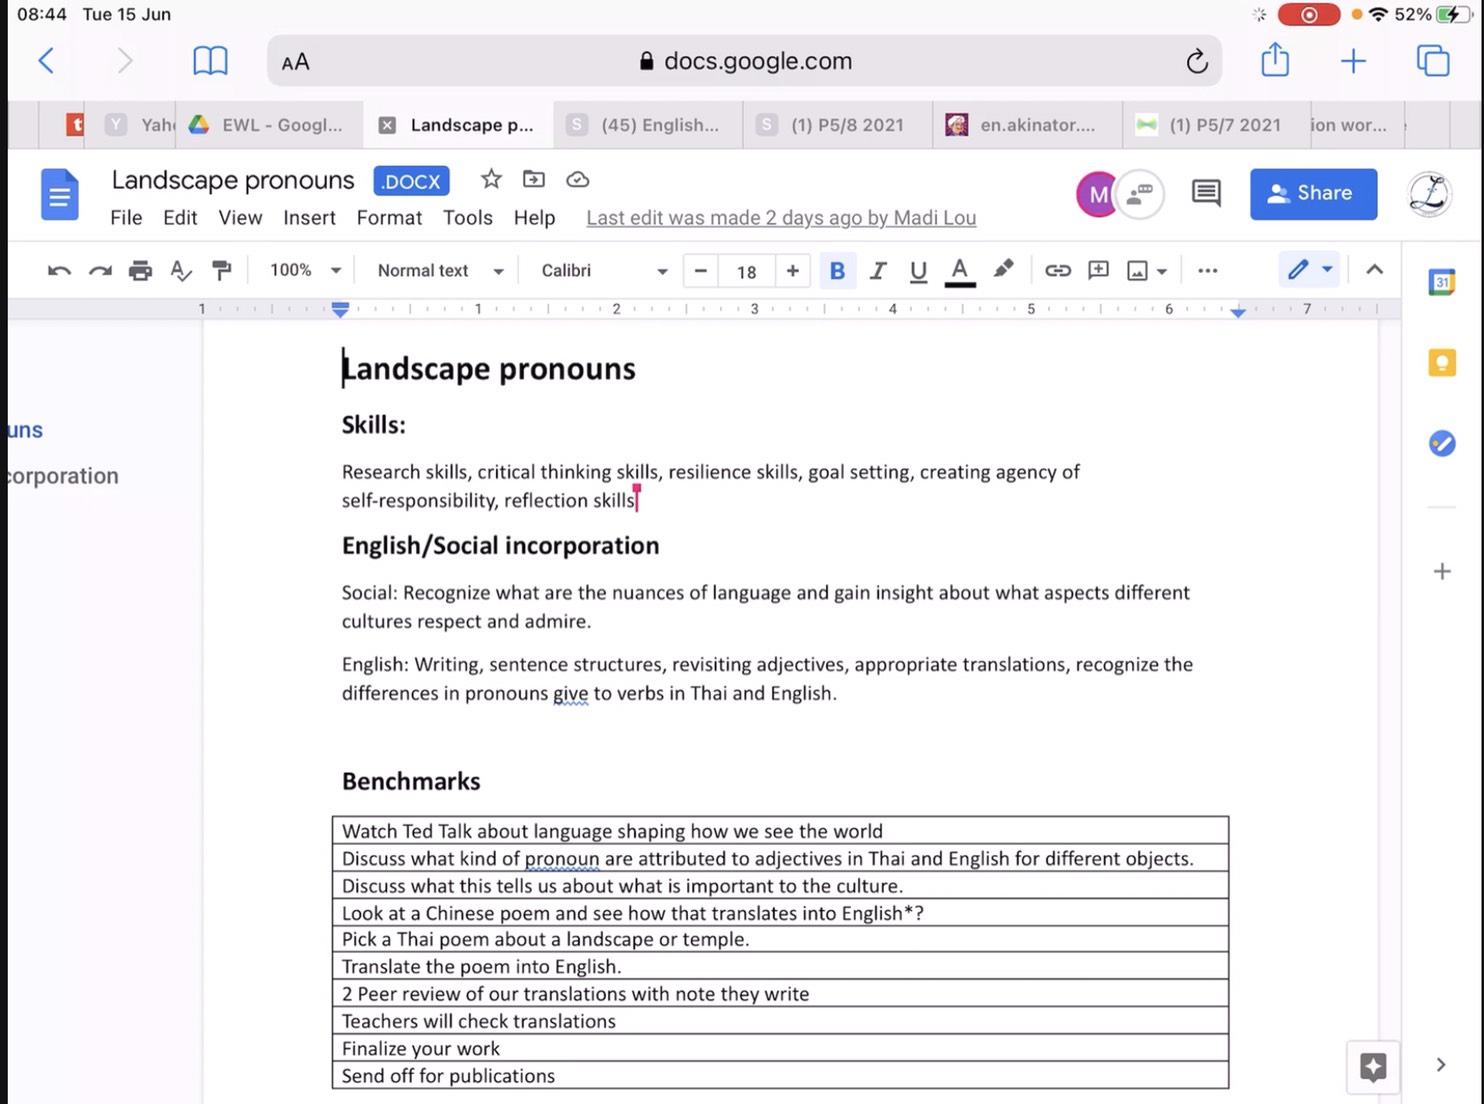Click the docs.google.com address bar

point(745,61)
